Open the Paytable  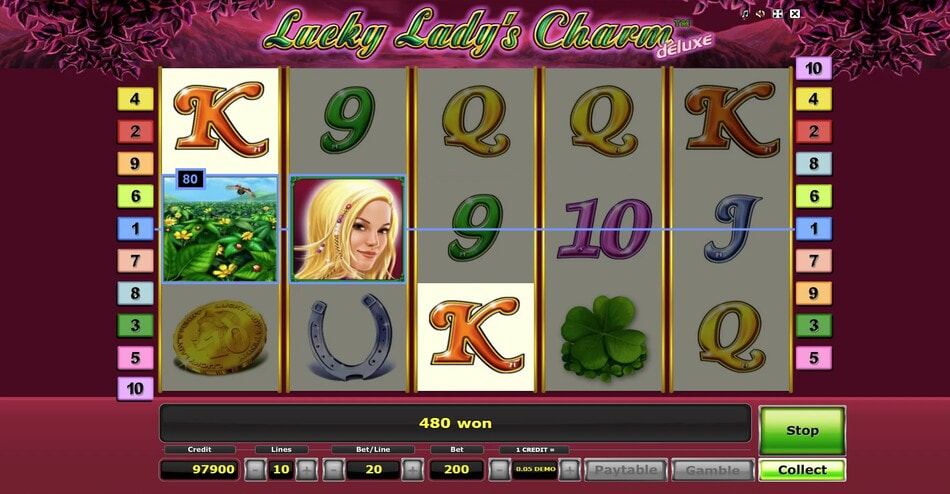click(x=626, y=470)
